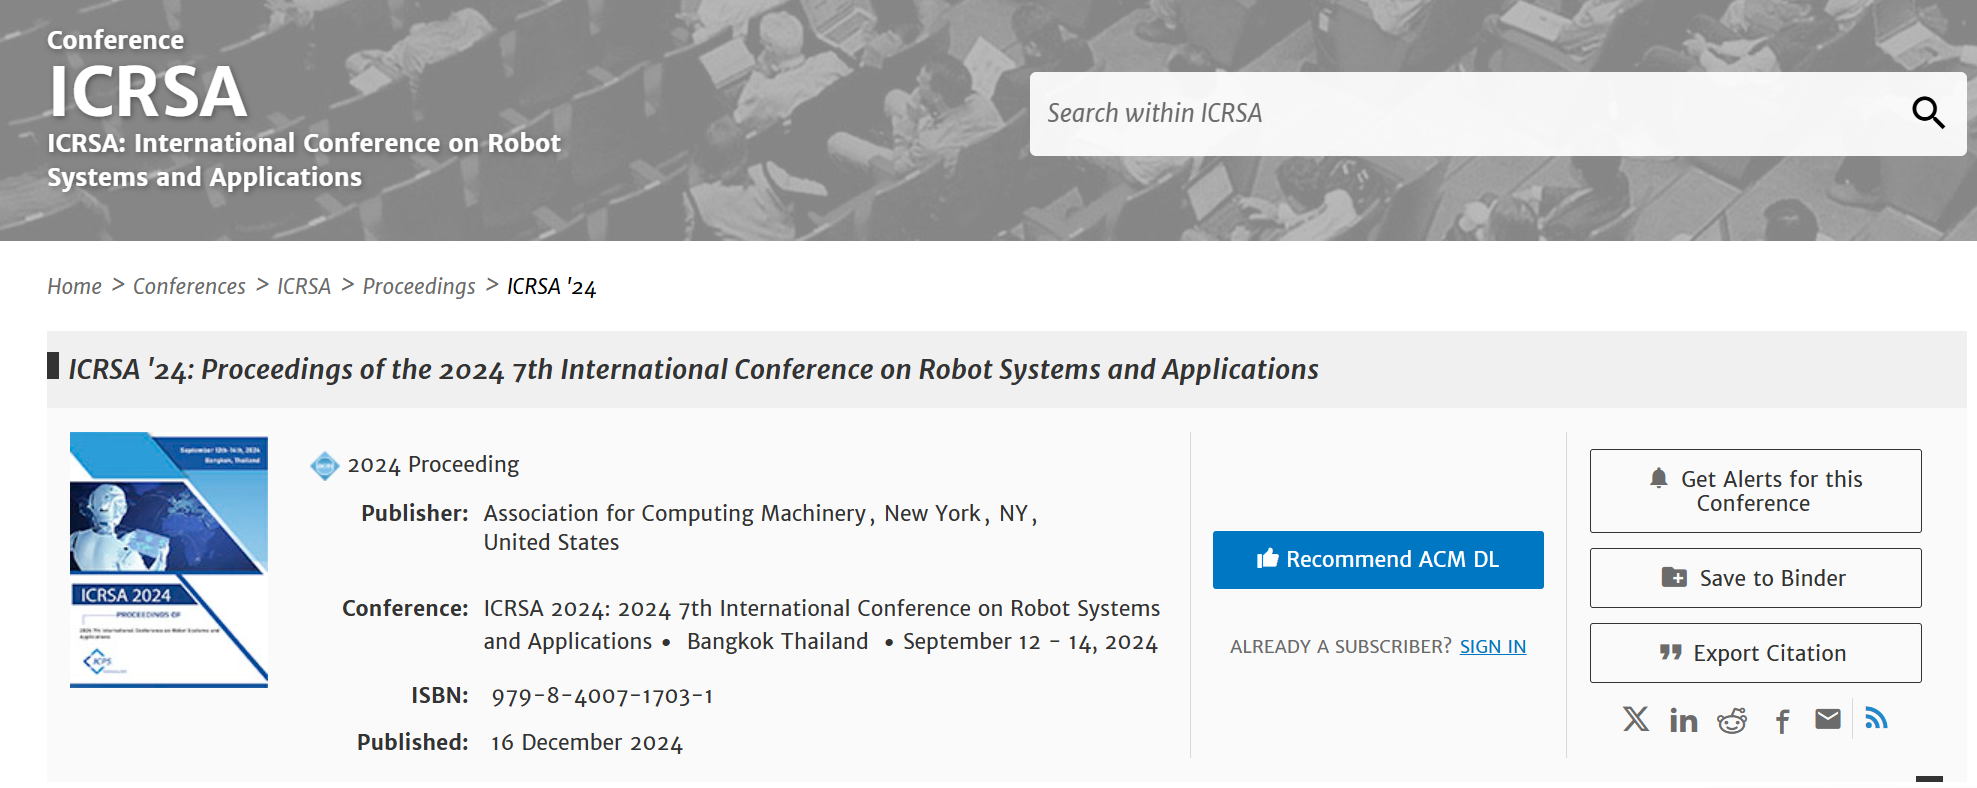Share on Facebook icon
Image resolution: width=1977 pixels, height=788 pixels.
coord(1782,721)
